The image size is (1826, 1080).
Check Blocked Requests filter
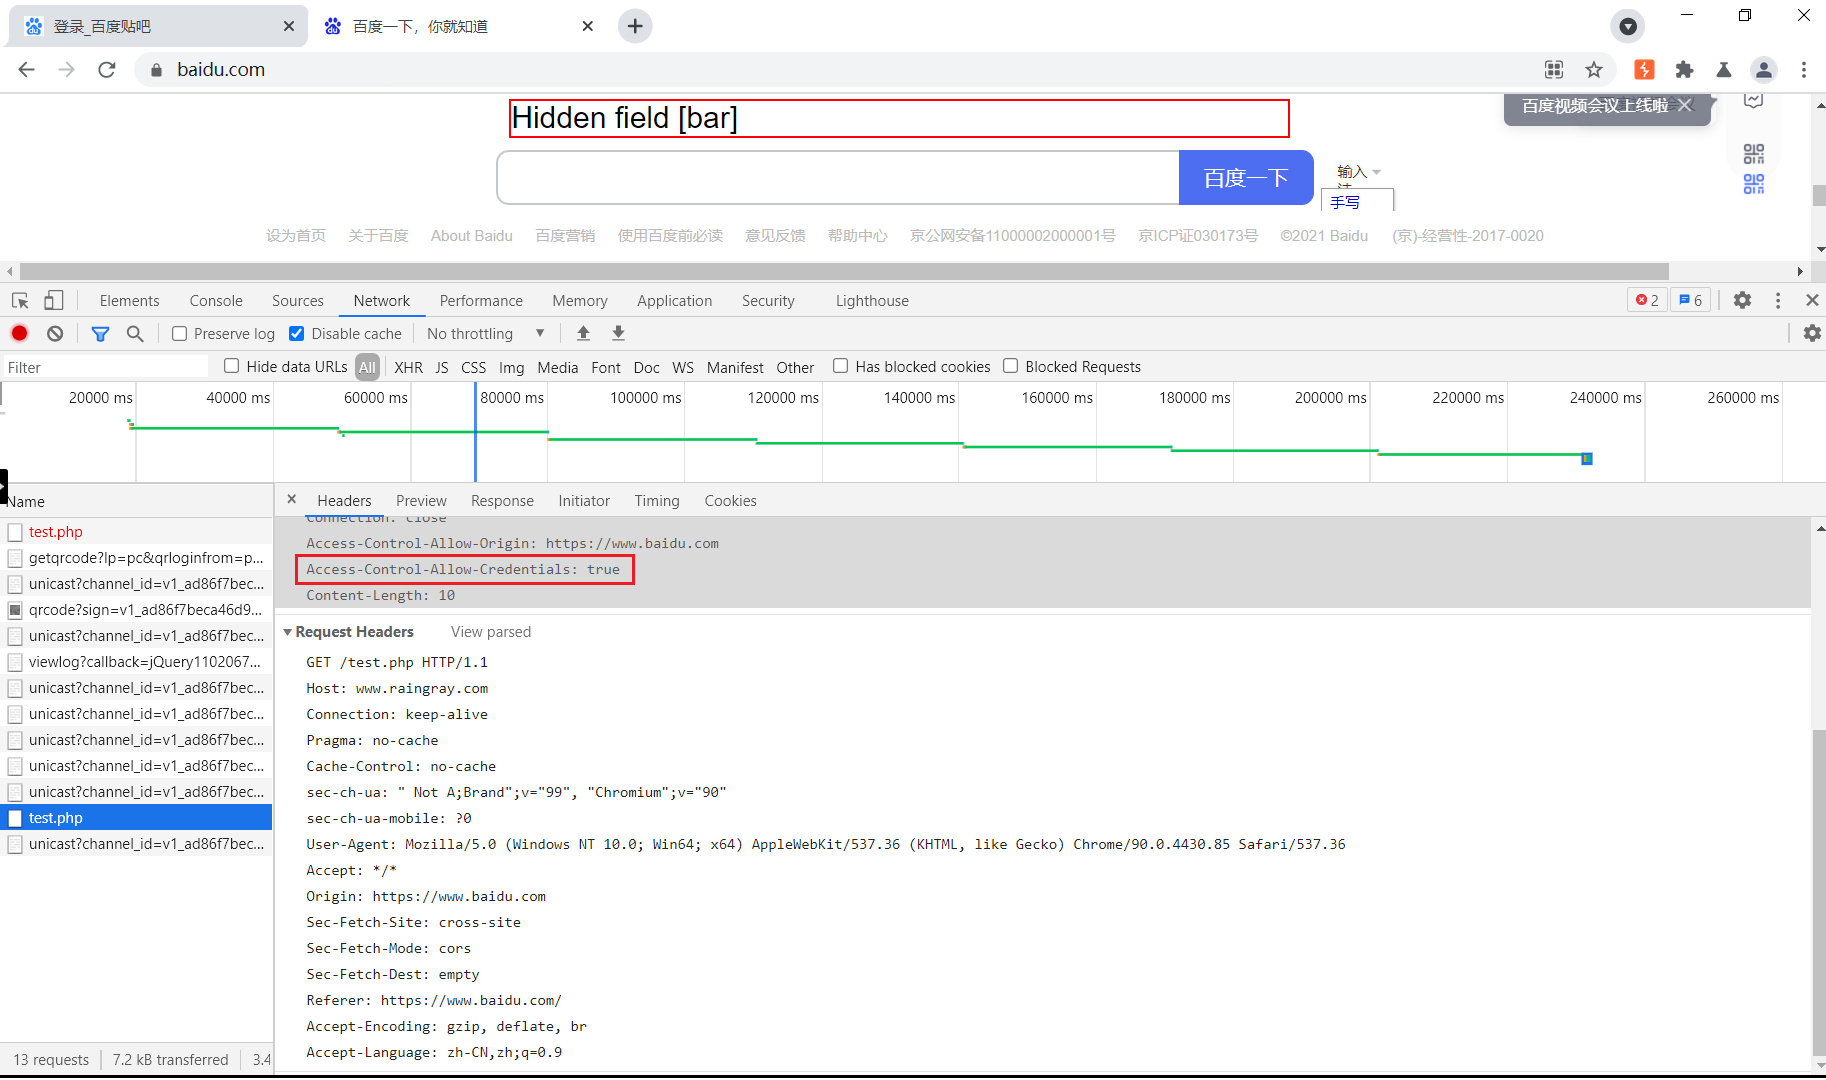[1011, 366]
